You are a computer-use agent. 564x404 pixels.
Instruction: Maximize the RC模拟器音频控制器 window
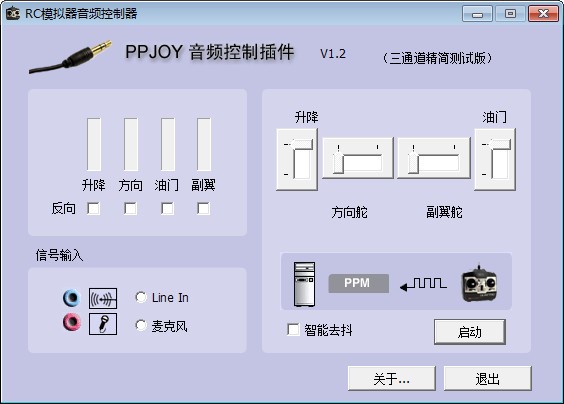point(510,14)
